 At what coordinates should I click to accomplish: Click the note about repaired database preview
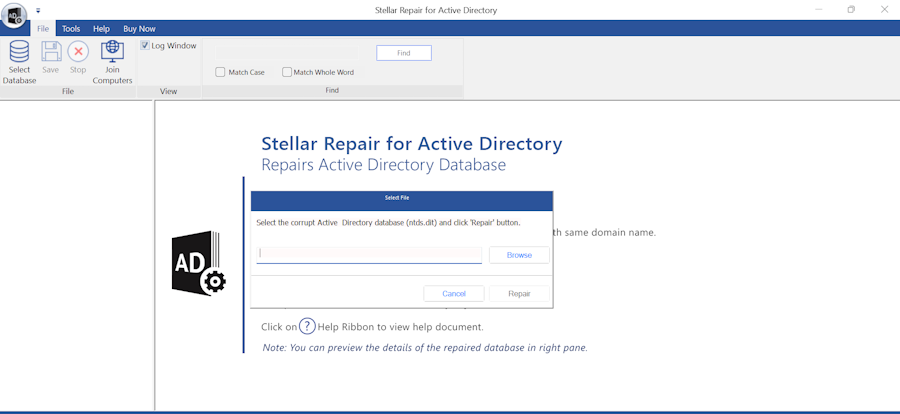425,347
